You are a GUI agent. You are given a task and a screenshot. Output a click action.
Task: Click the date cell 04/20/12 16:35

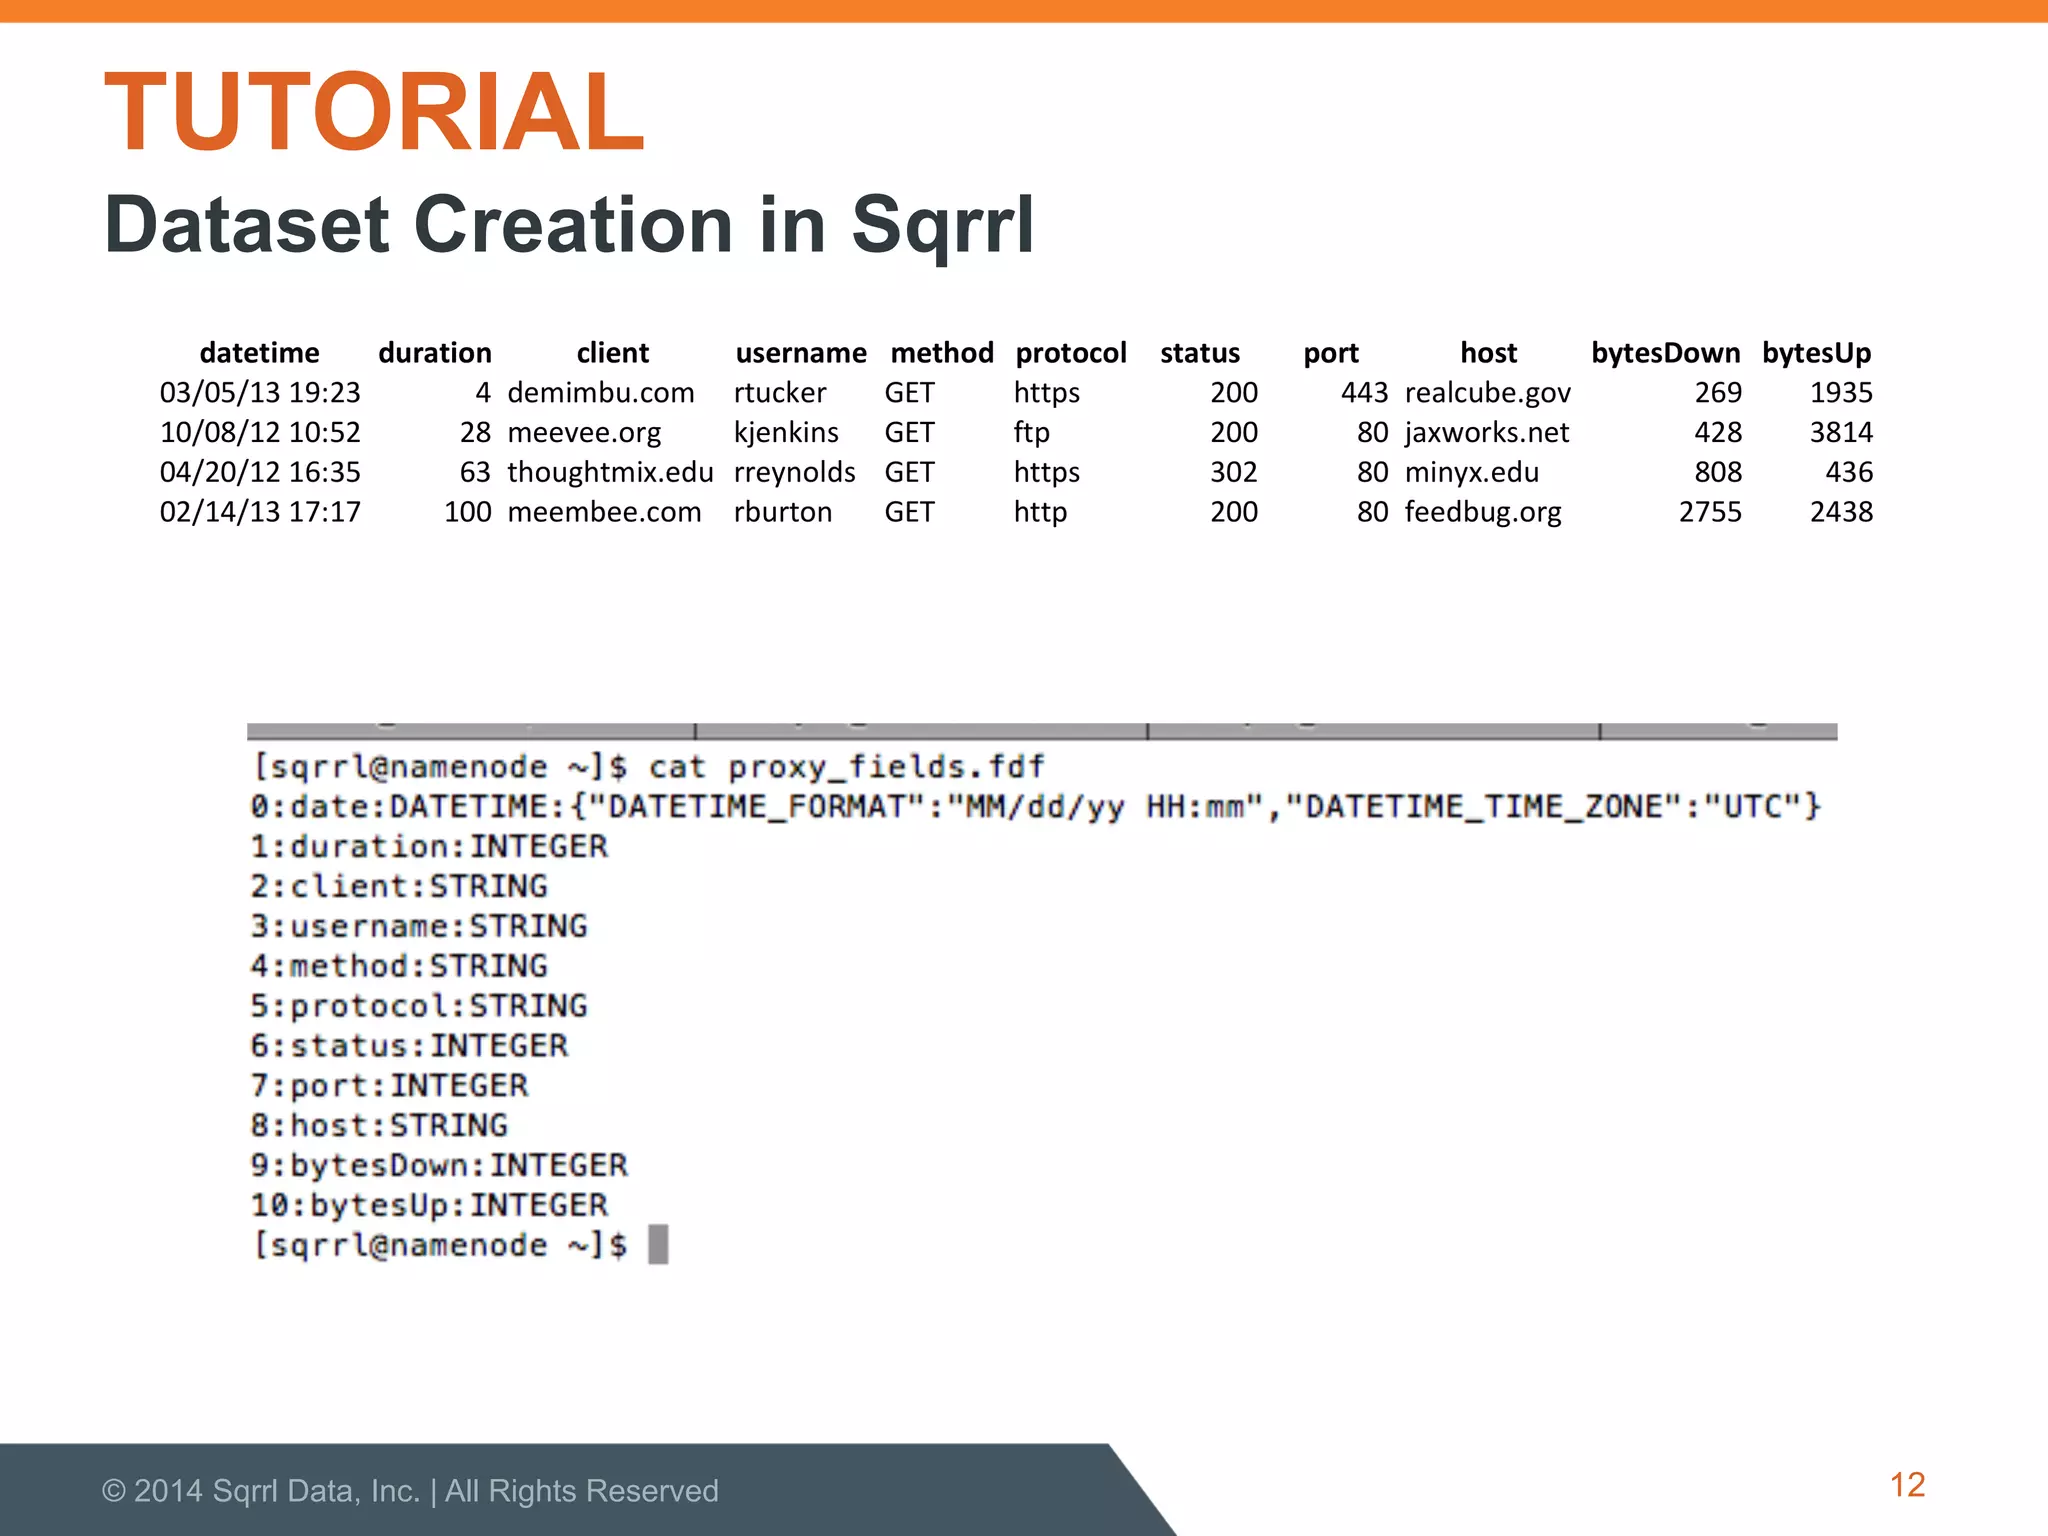tap(260, 472)
